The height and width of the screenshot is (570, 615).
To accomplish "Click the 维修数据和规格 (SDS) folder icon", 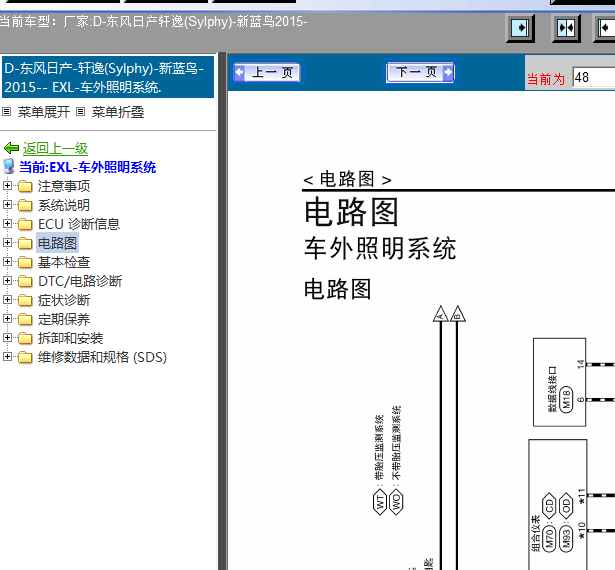I will coord(25,357).
